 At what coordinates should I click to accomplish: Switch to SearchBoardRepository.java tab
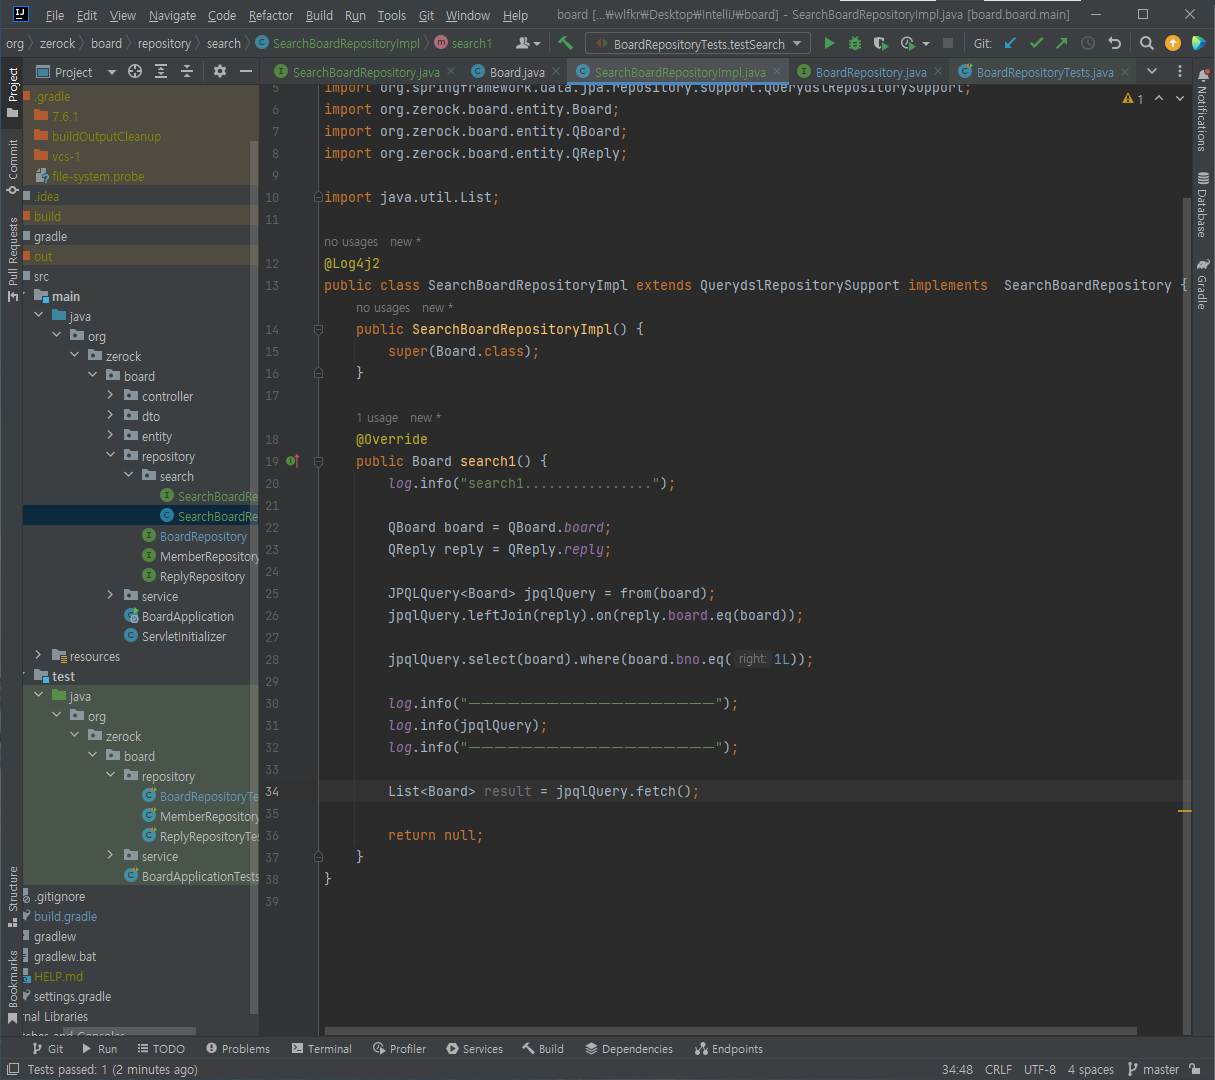[366, 72]
